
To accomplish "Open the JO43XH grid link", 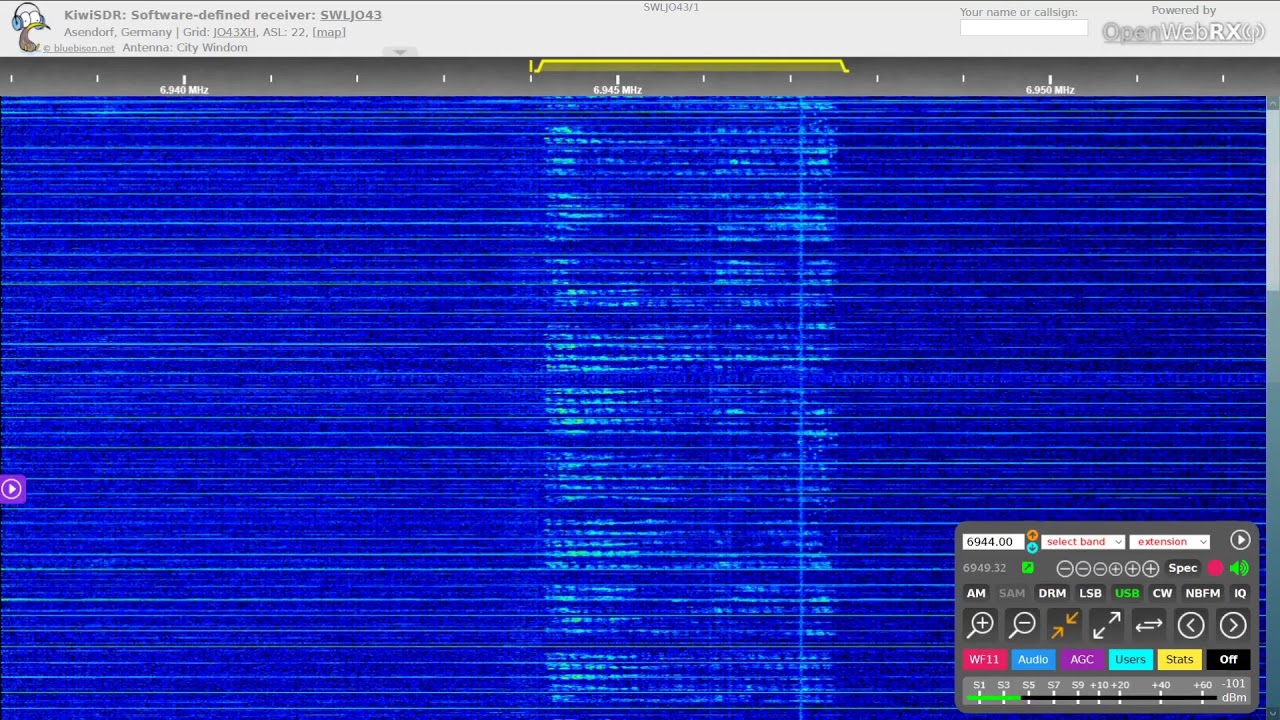I will (235, 32).
